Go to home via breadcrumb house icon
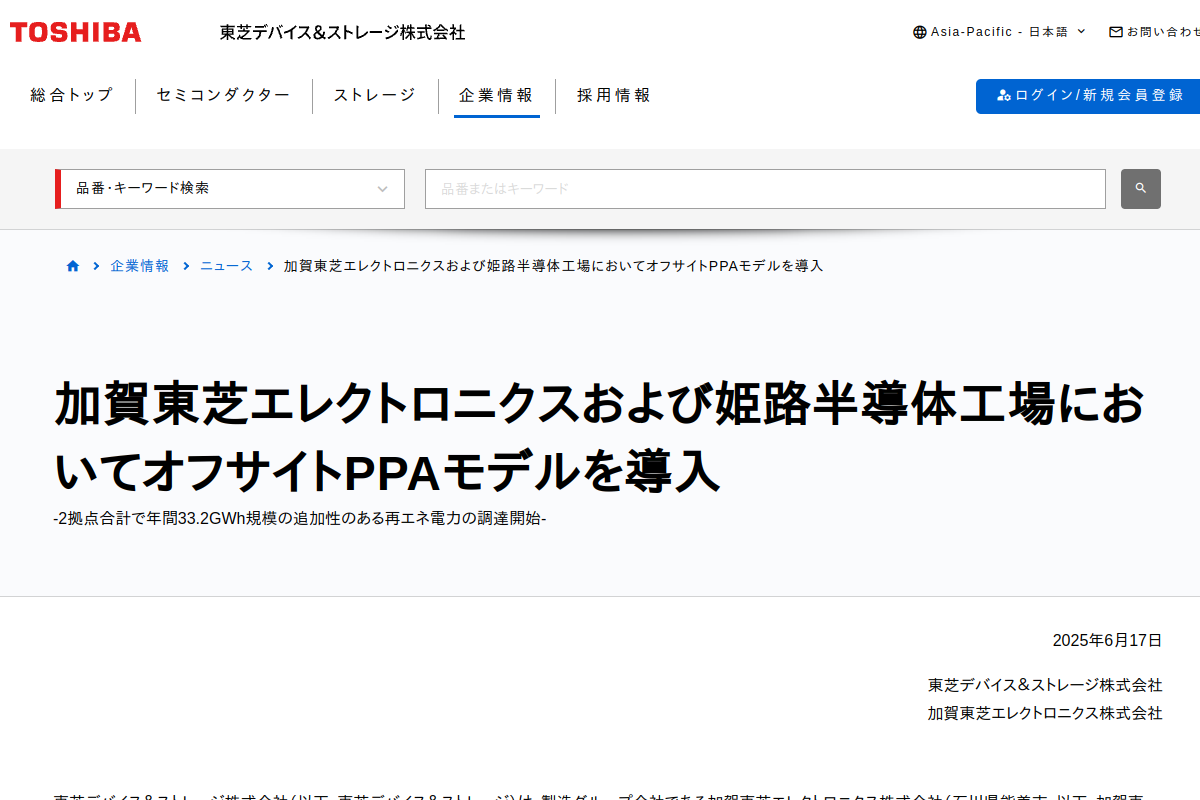The image size is (1200, 800). [x=73, y=266]
